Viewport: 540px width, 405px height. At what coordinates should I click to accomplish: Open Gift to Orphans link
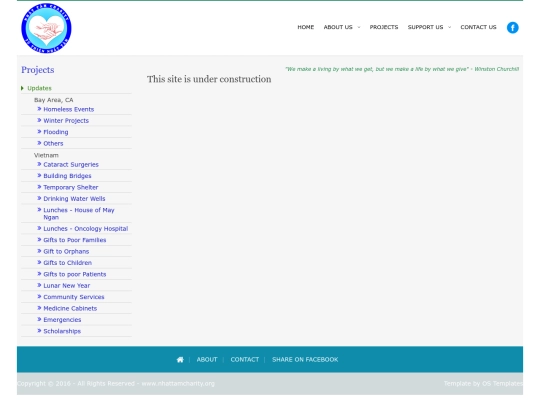66,251
